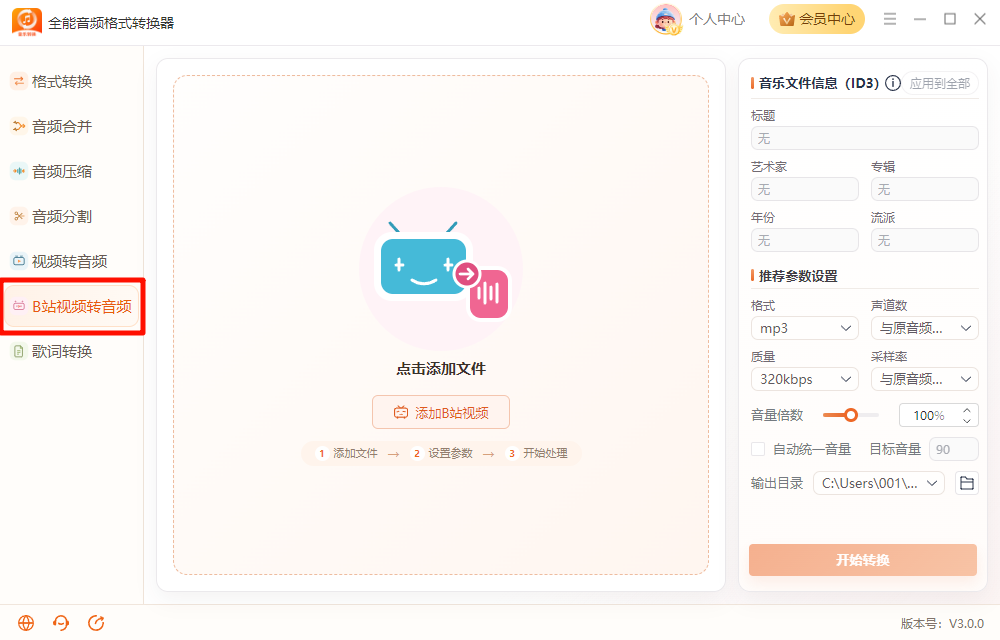This screenshot has width=1000, height=640.
Task: Click the globe website icon at bottom
Action: [x=26, y=623]
